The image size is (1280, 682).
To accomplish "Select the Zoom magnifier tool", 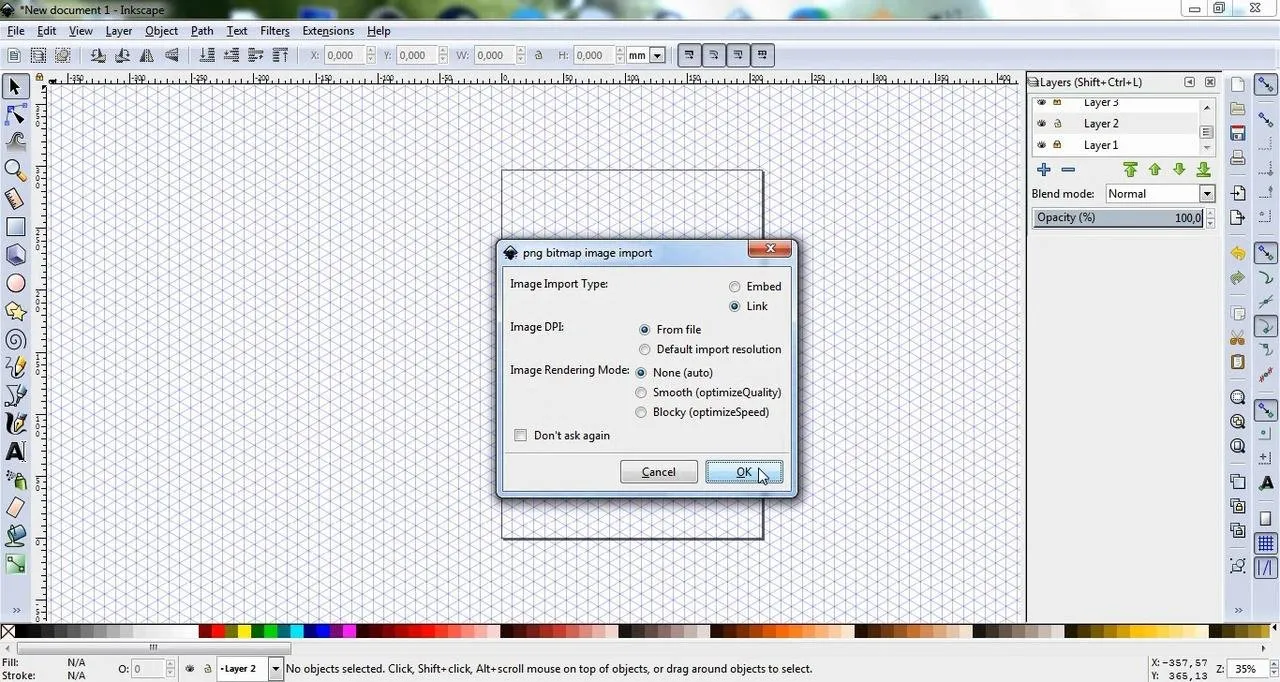I will pyautogui.click(x=15, y=171).
